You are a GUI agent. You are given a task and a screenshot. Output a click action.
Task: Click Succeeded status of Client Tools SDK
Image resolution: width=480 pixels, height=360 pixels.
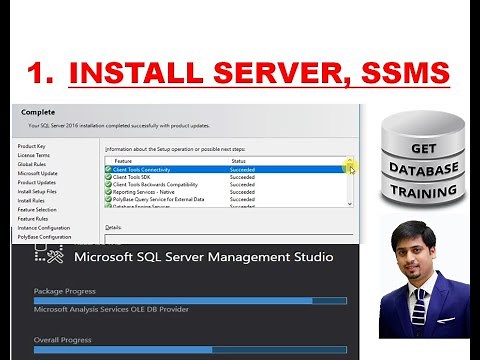point(242,177)
